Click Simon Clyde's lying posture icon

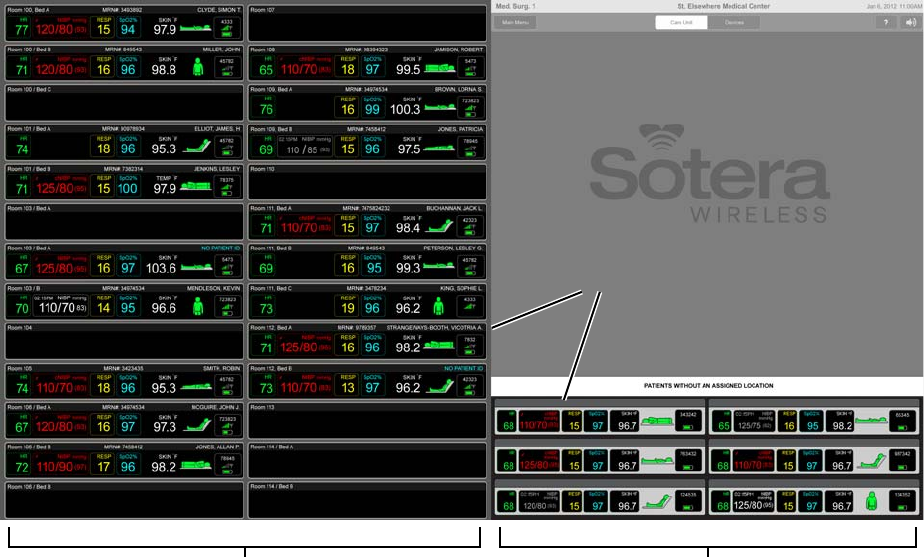tap(196, 28)
